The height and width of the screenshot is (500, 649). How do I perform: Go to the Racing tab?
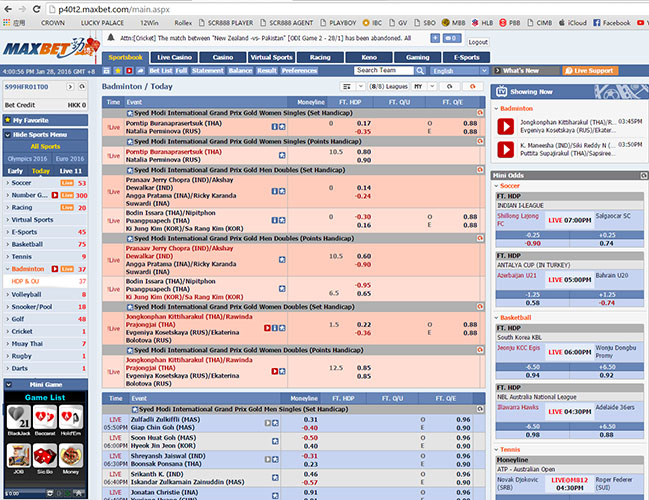tap(320, 57)
